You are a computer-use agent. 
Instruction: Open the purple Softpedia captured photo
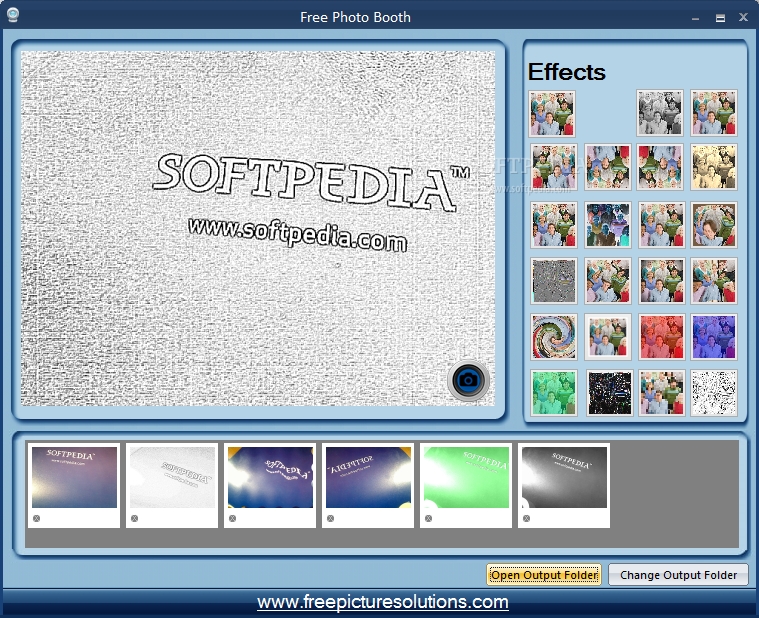[x=74, y=477]
